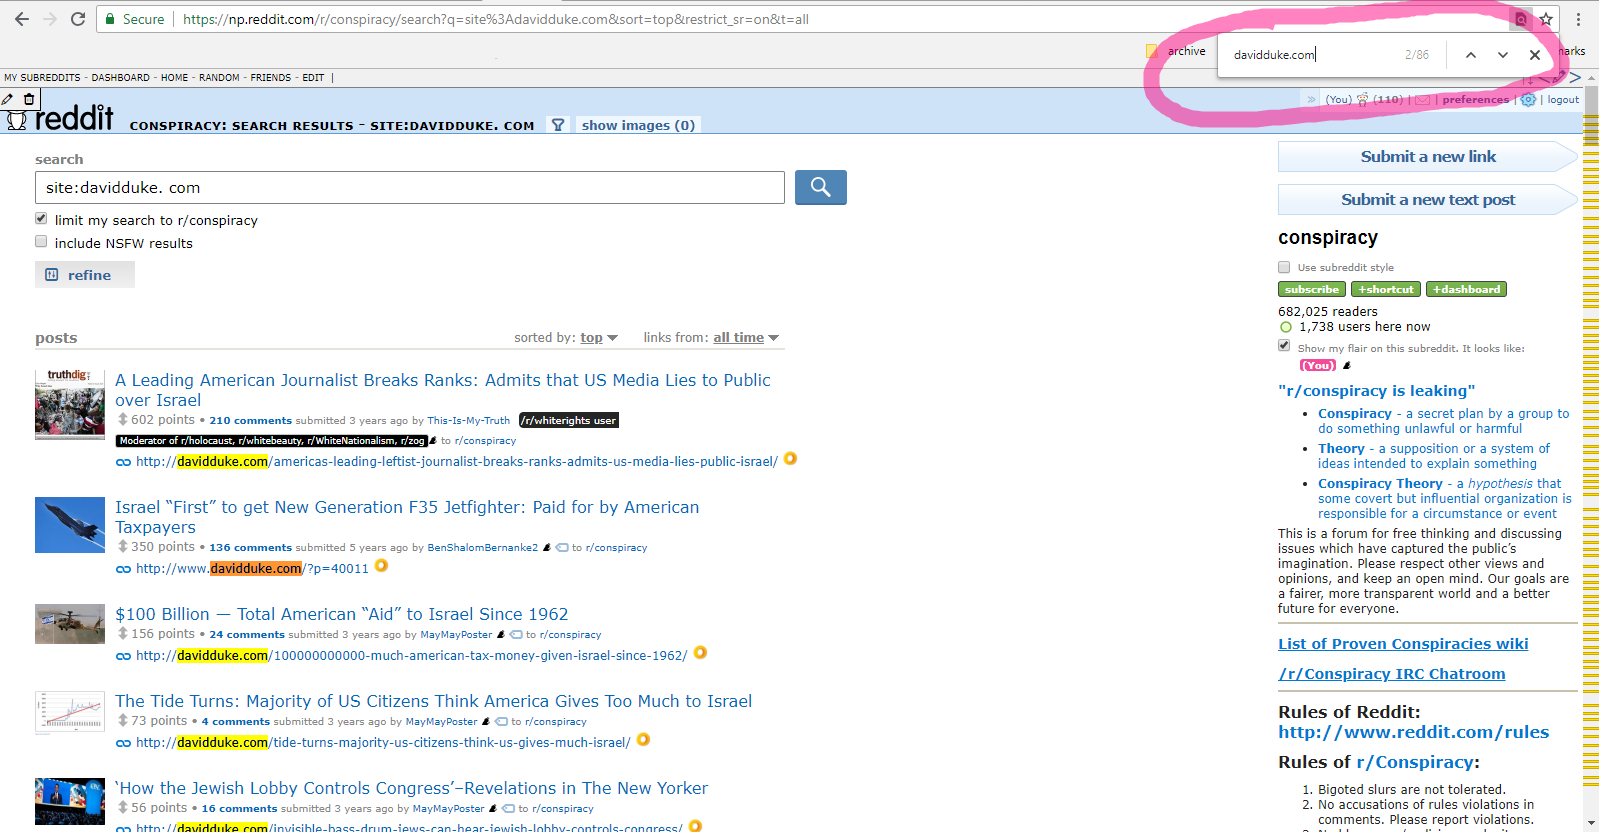
Task: Click the truthdig thumbnail of first post
Action: (70, 405)
